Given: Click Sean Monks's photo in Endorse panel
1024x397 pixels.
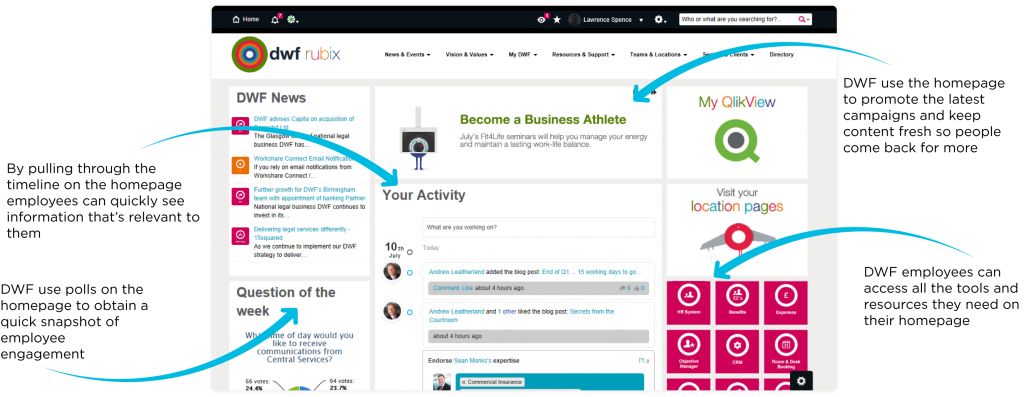Looking at the screenshot, I should 441,382.
